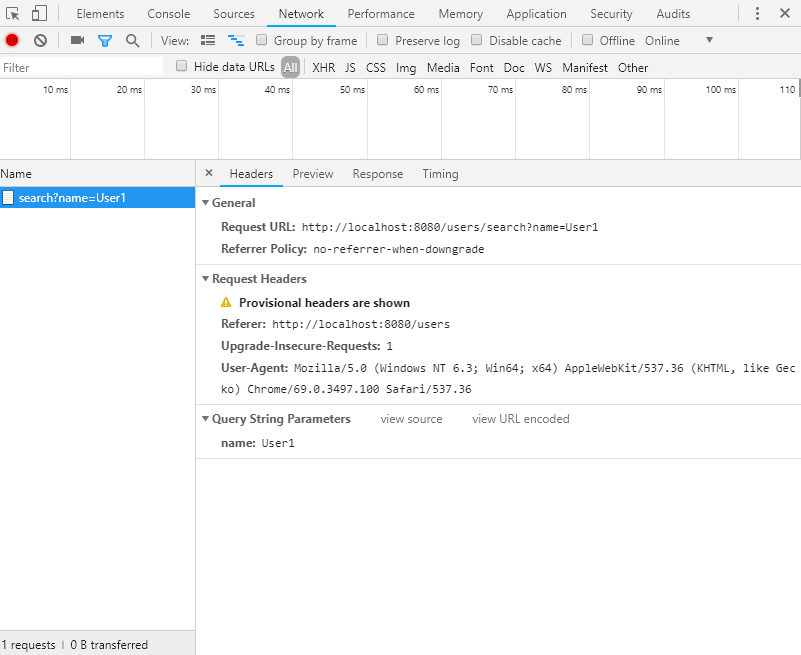Filter requests by Doc

point(514,67)
